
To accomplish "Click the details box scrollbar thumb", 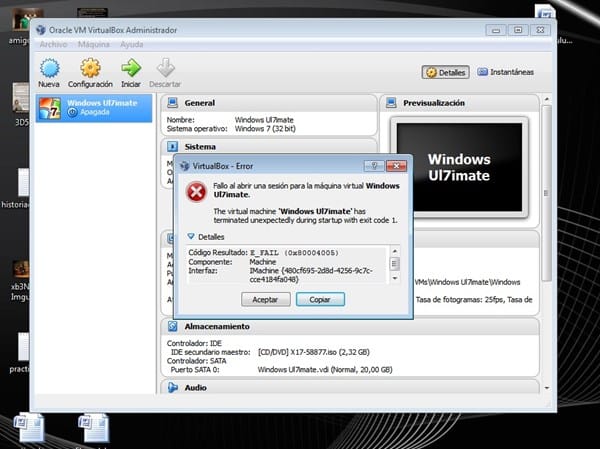I will 395,264.
